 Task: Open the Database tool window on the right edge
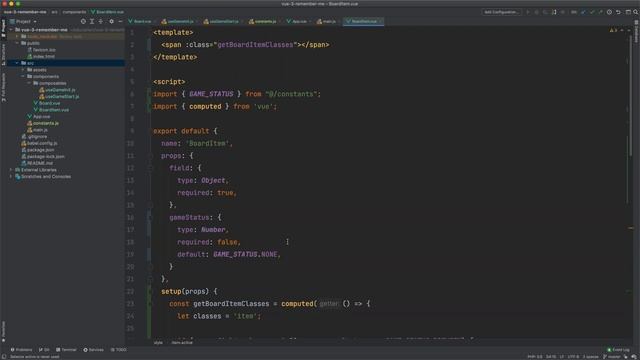pos(636,31)
